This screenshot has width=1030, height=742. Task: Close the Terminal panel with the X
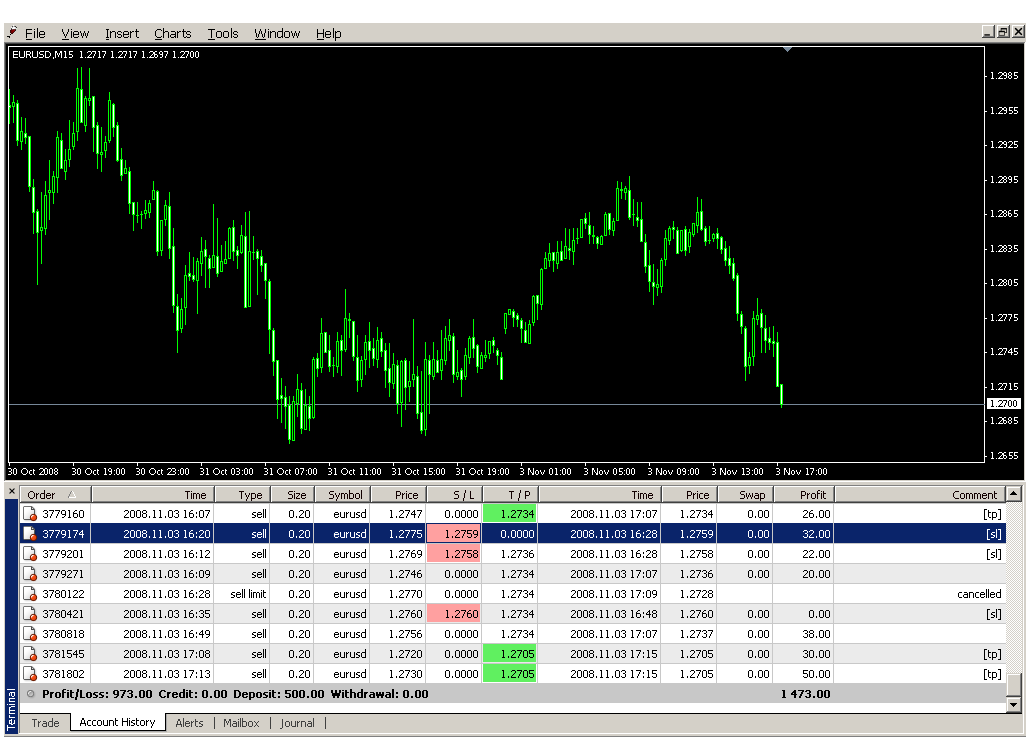coord(12,490)
